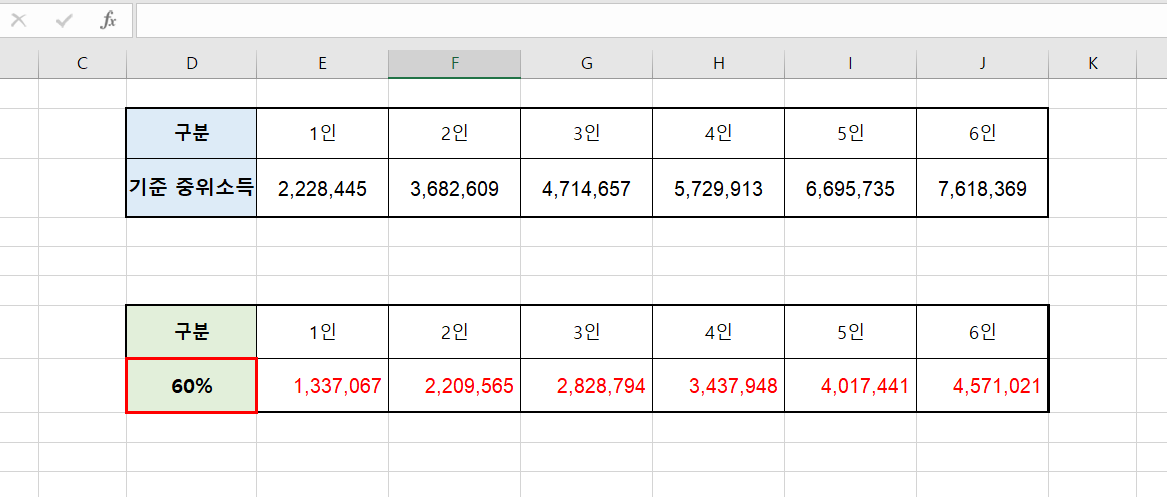Select column K header
Image resolution: width=1167 pixels, height=497 pixels.
(1093, 64)
